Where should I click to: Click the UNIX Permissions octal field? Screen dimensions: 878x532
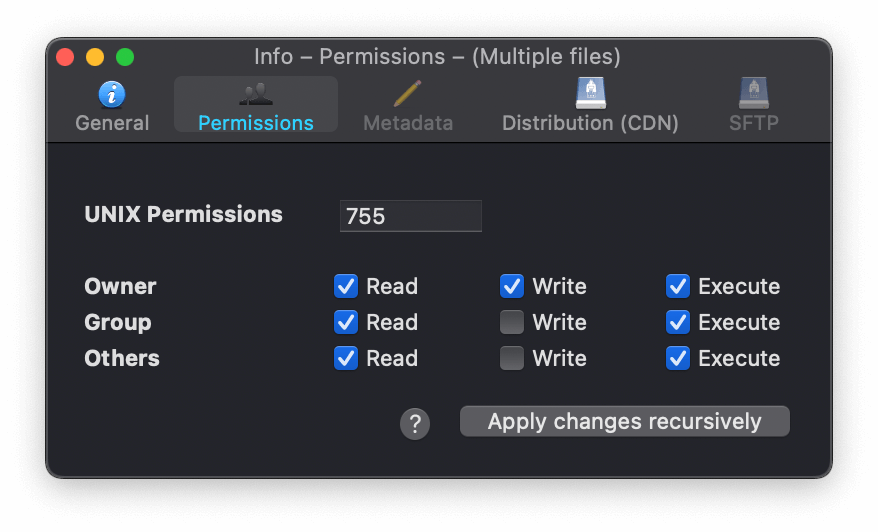tap(410, 216)
